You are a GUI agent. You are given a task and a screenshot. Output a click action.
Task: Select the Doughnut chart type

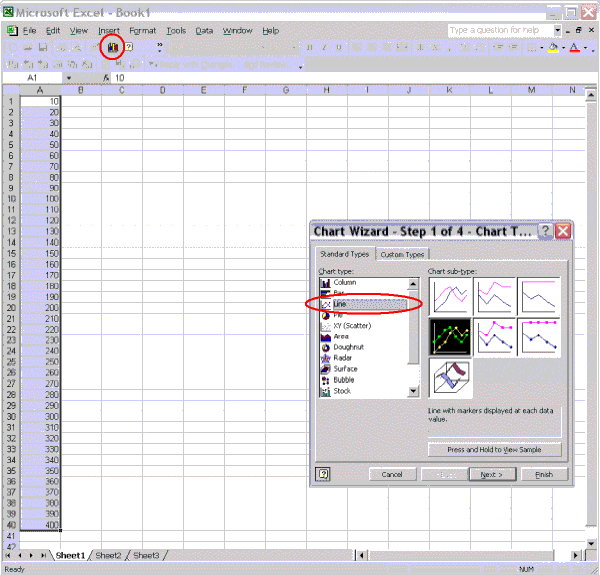pyautogui.click(x=348, y=347)
